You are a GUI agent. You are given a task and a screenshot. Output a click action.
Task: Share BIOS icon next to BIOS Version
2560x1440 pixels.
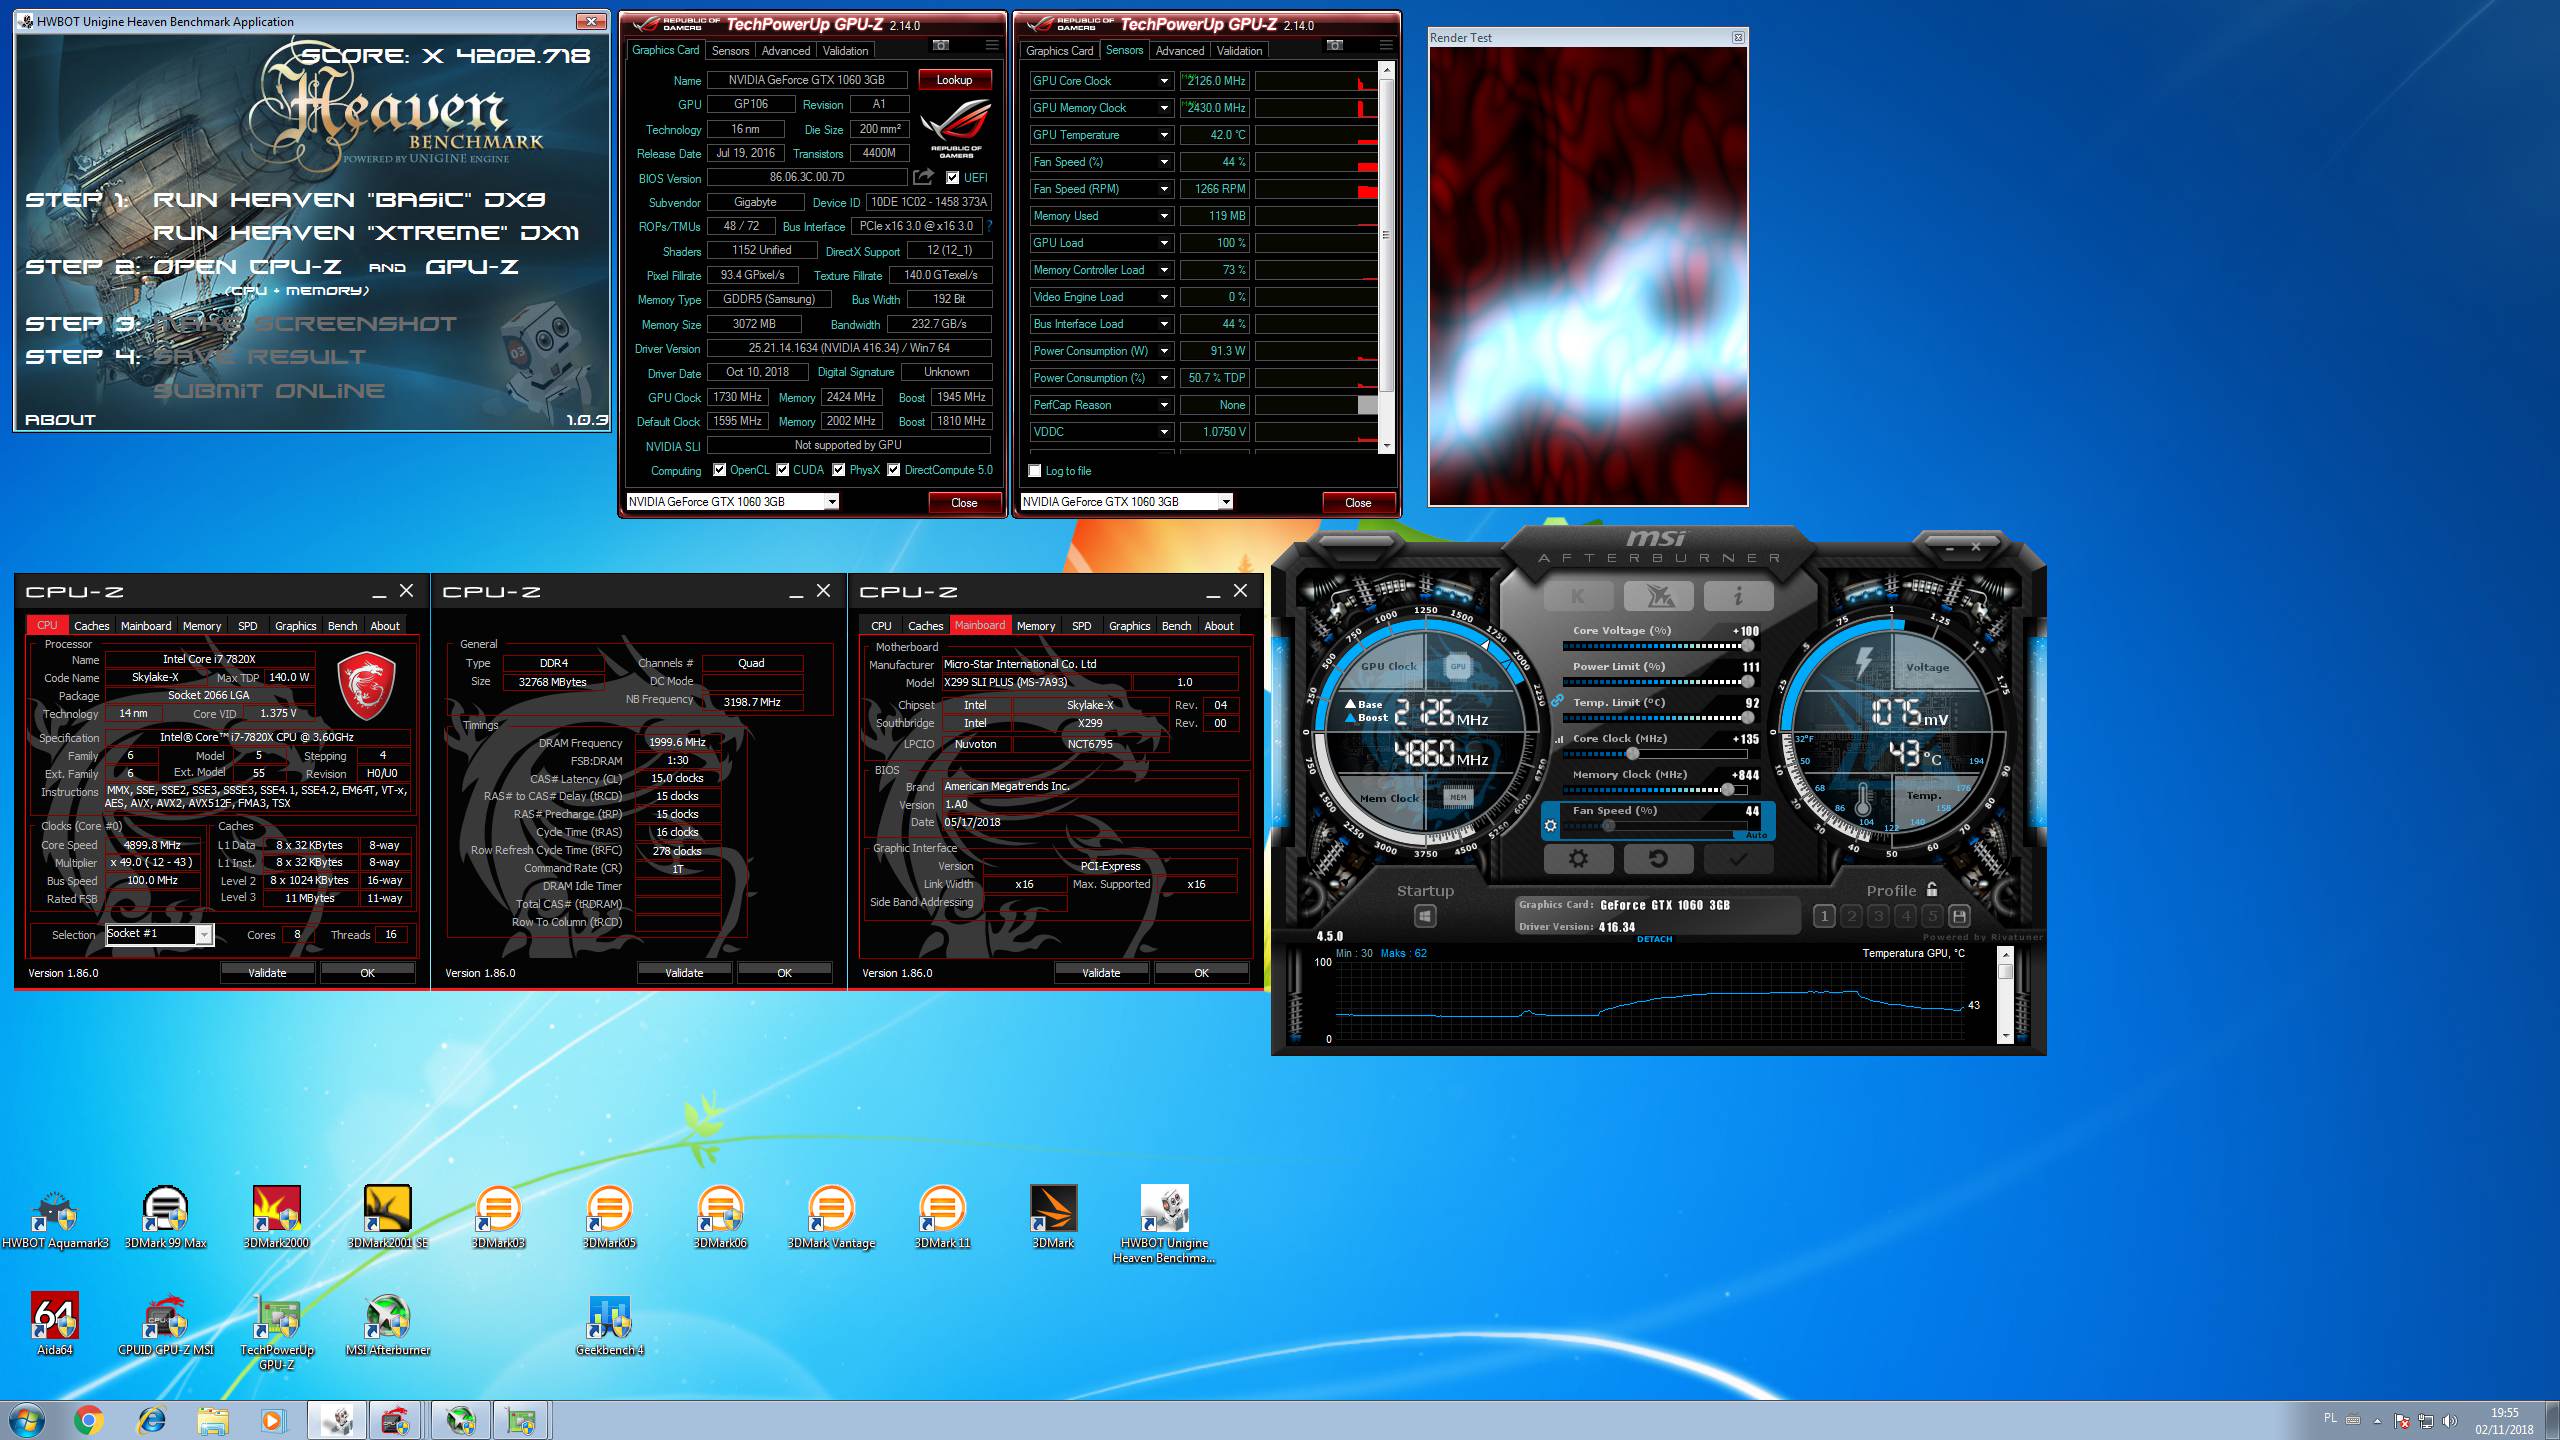pyautogui.click(x=923, y=177)
